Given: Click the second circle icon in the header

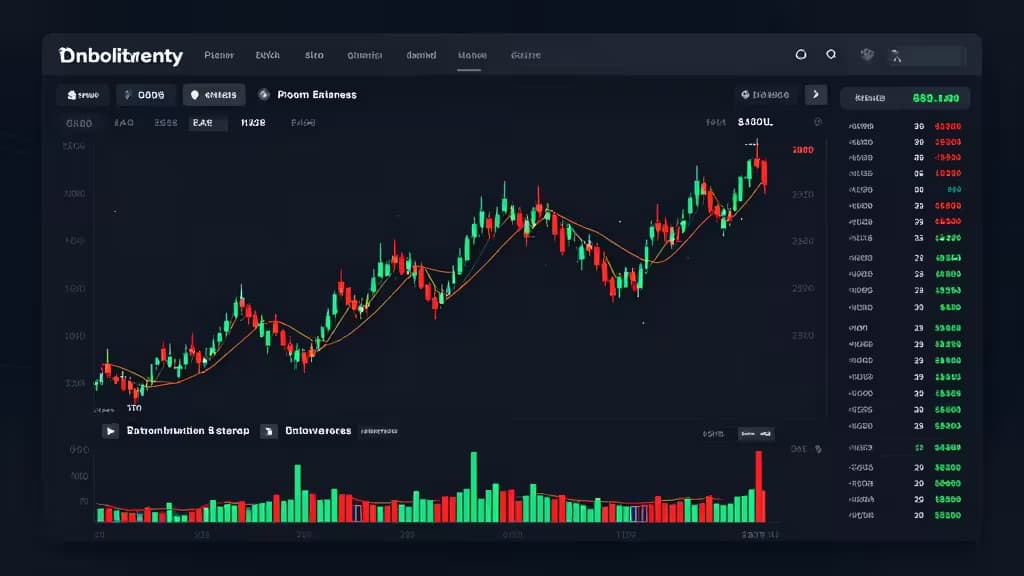Looking at the screenshot, I should coord(831,54).
